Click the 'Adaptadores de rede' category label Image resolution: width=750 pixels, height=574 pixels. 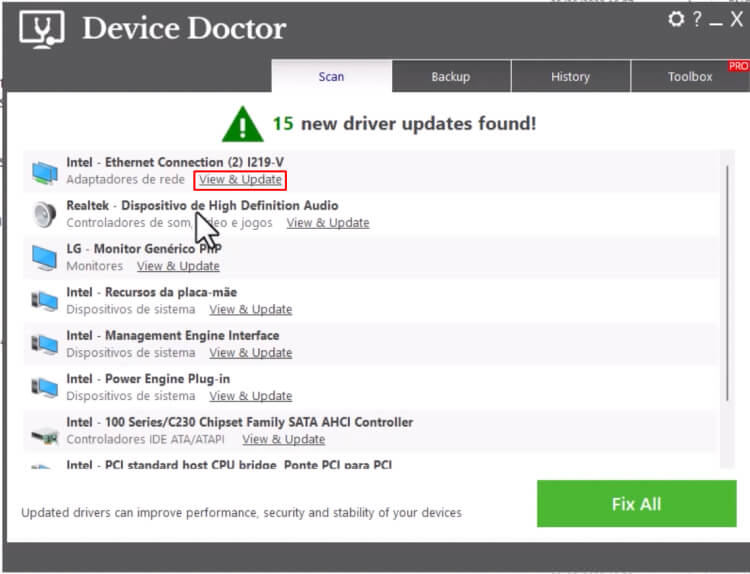coord(125,179)
